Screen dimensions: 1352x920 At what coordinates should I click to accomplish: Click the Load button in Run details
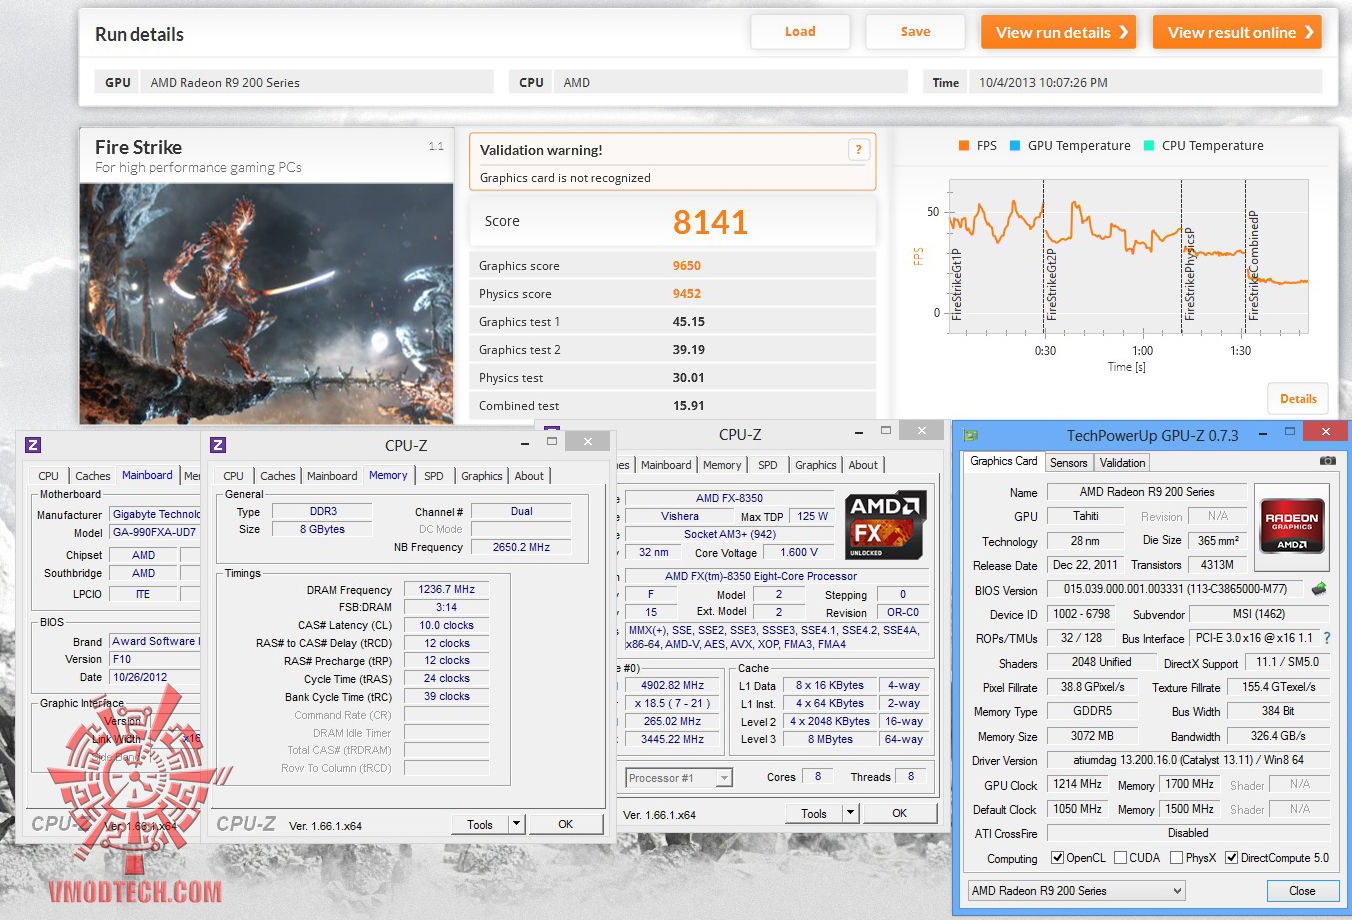tap(800, 32)
